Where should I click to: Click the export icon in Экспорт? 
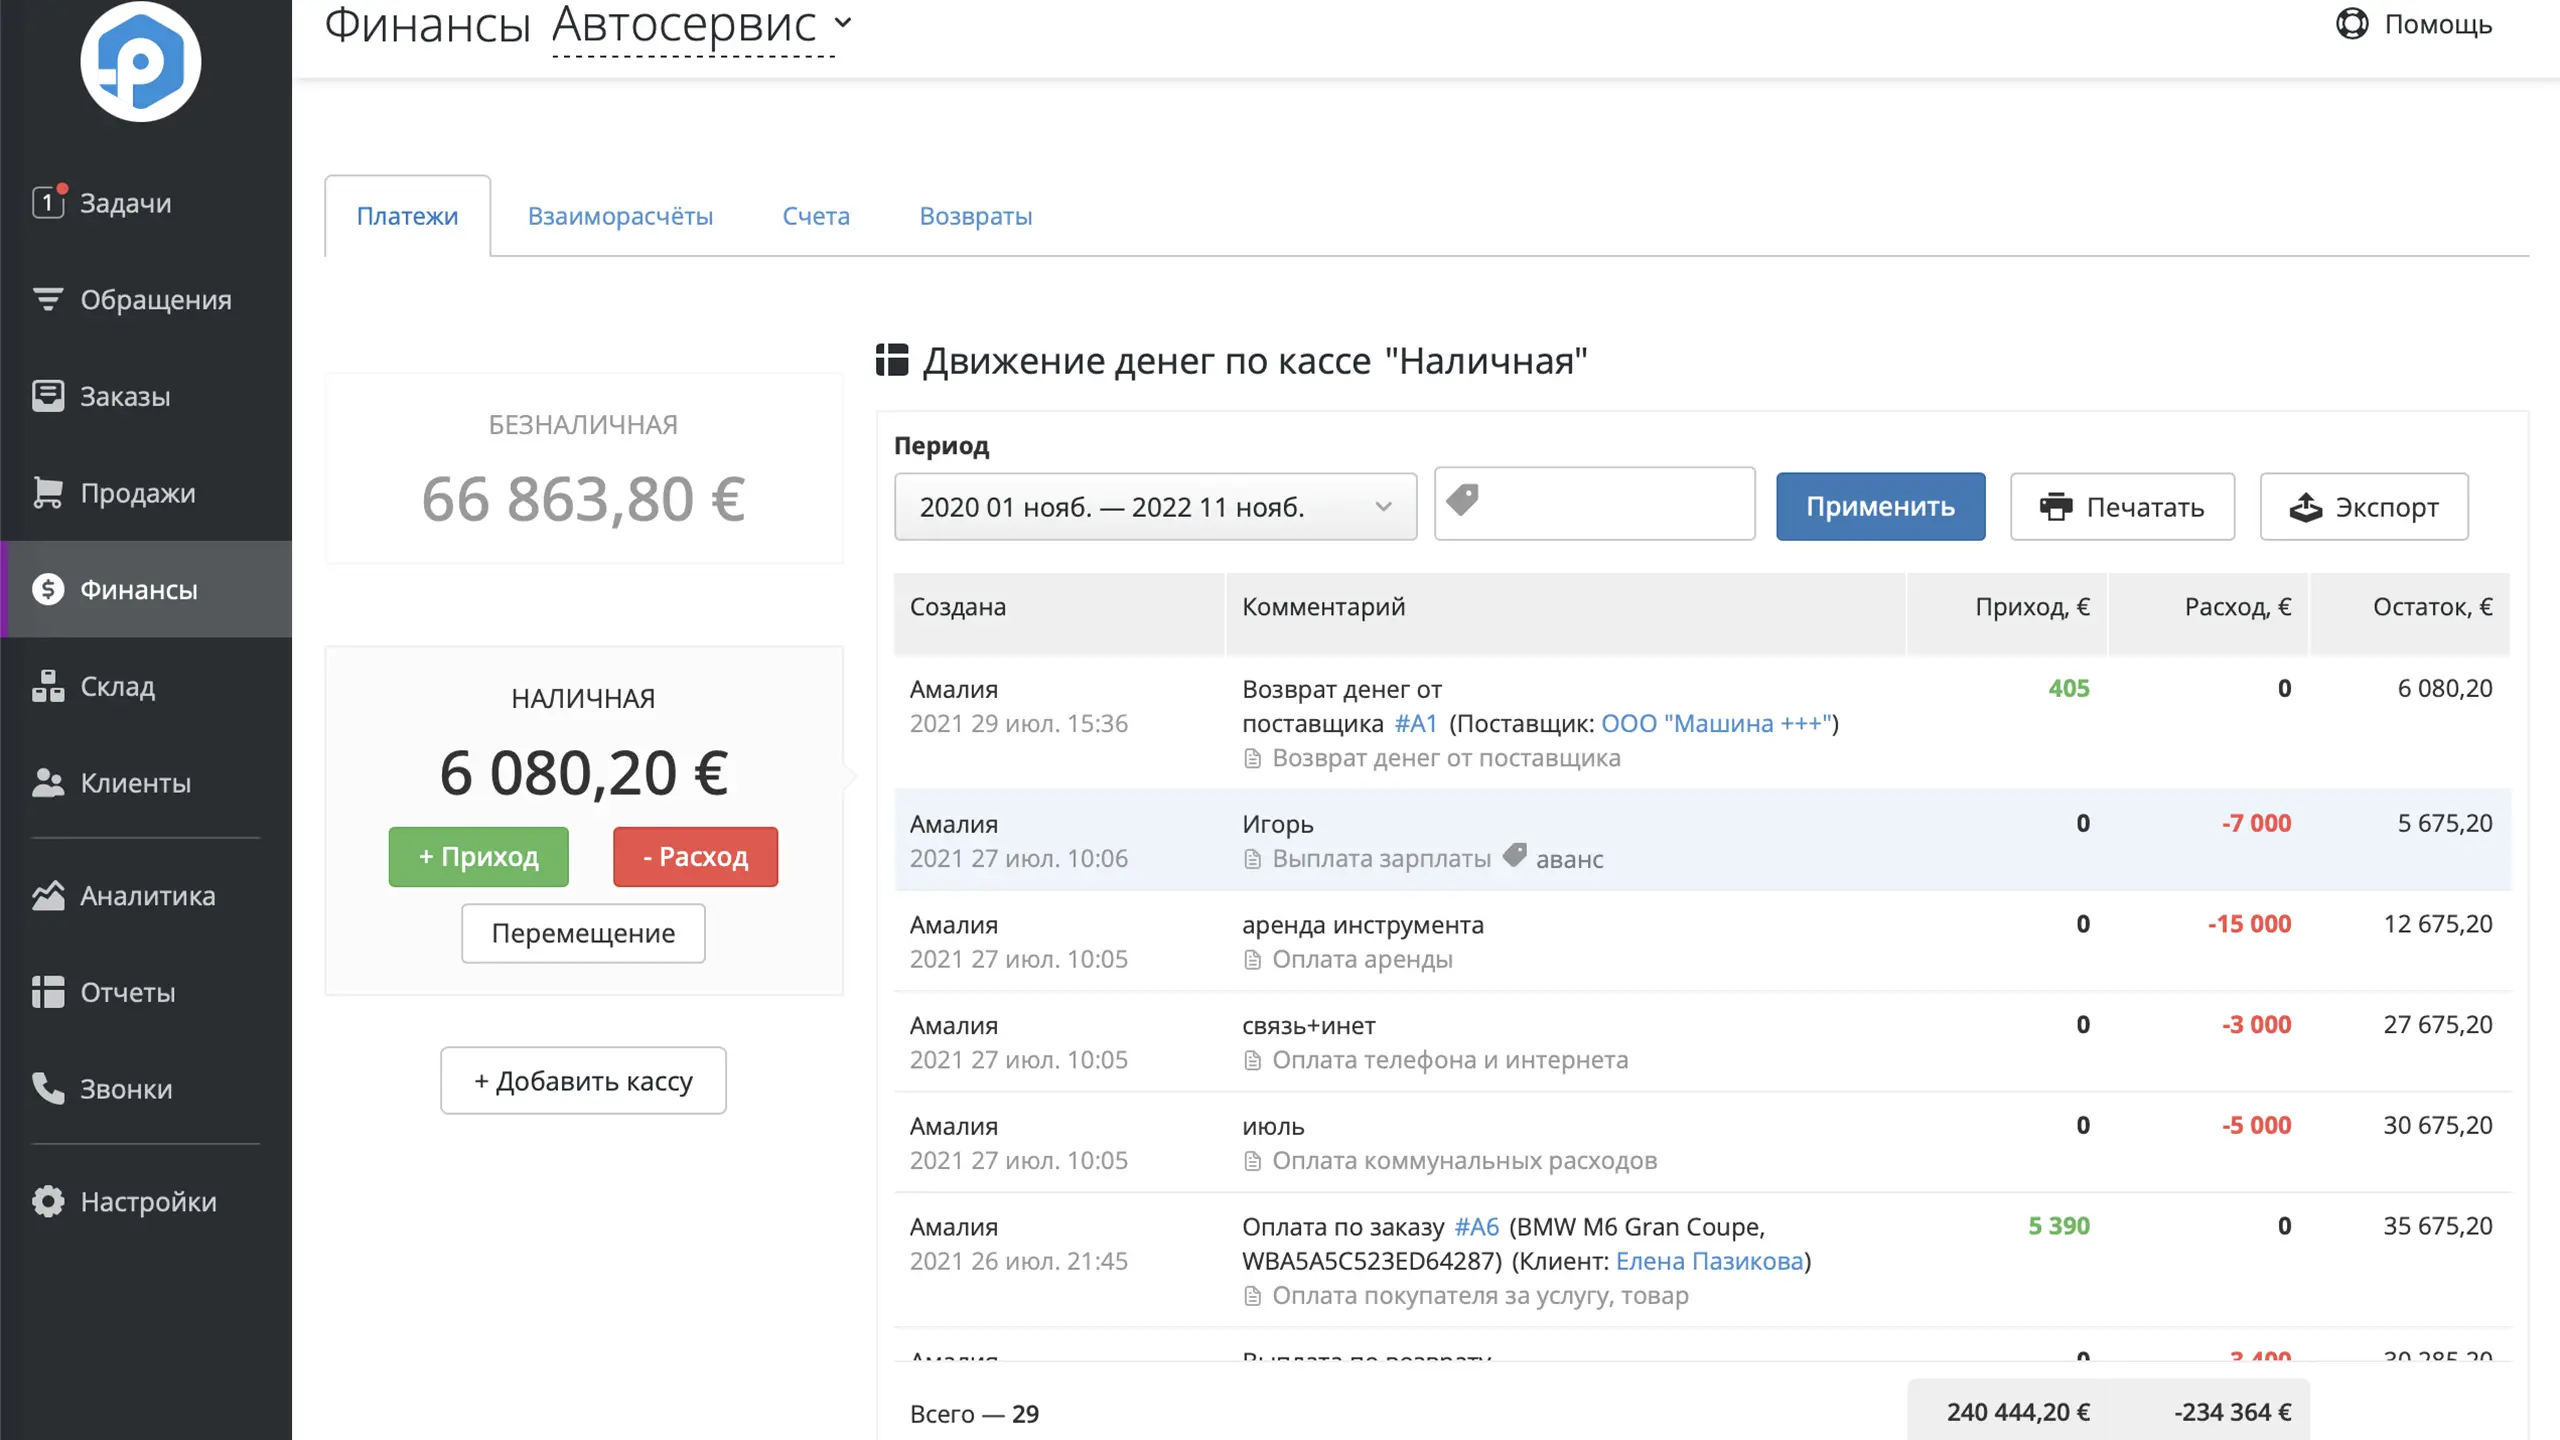(x=2306, y=507)
